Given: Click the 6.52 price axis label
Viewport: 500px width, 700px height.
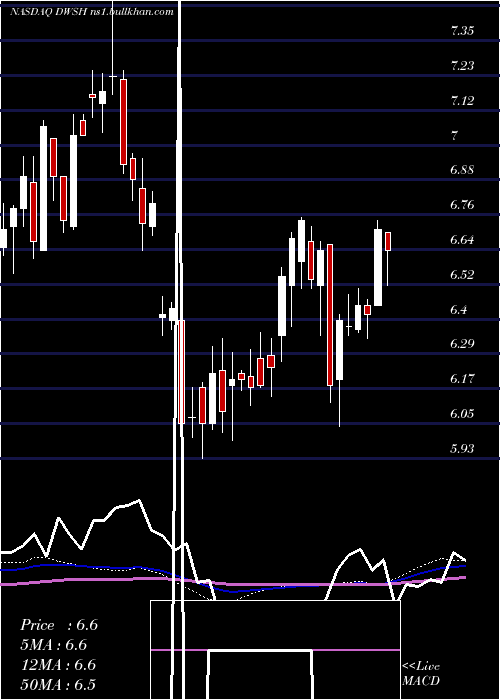Looking at the screenshot, I should 462,275.
